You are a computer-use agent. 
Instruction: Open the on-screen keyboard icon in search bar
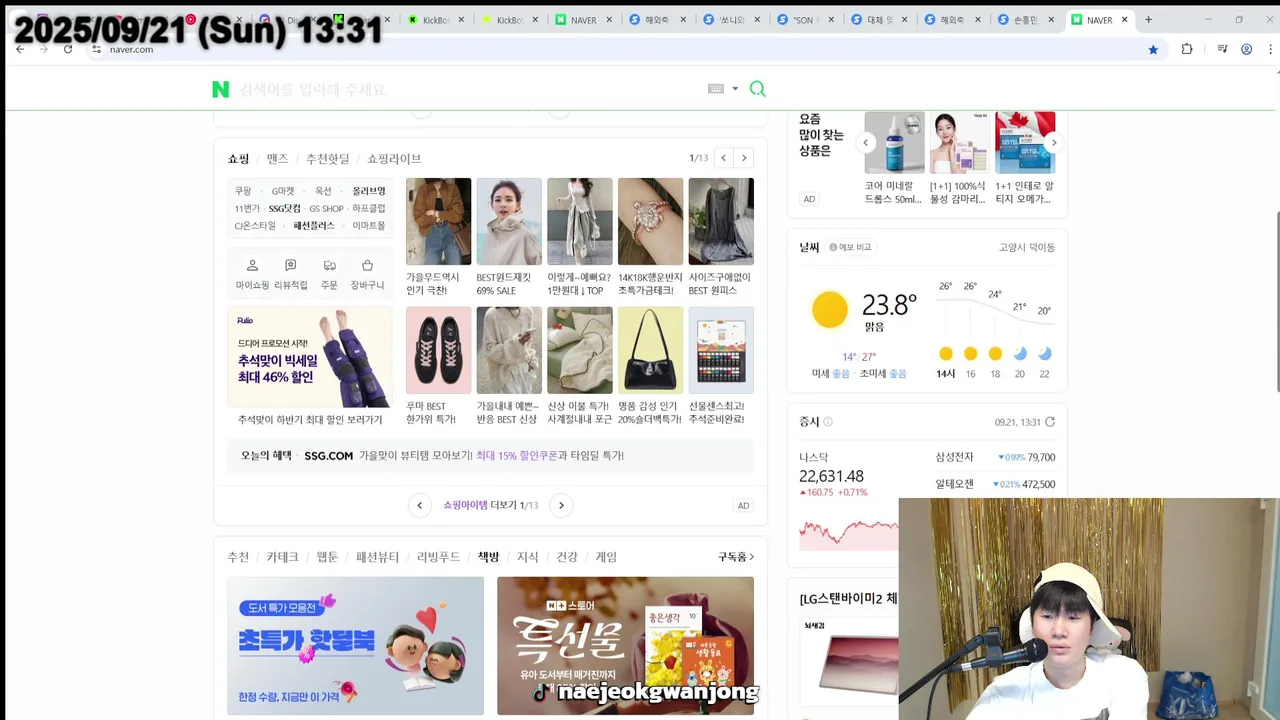pos(716,89)
